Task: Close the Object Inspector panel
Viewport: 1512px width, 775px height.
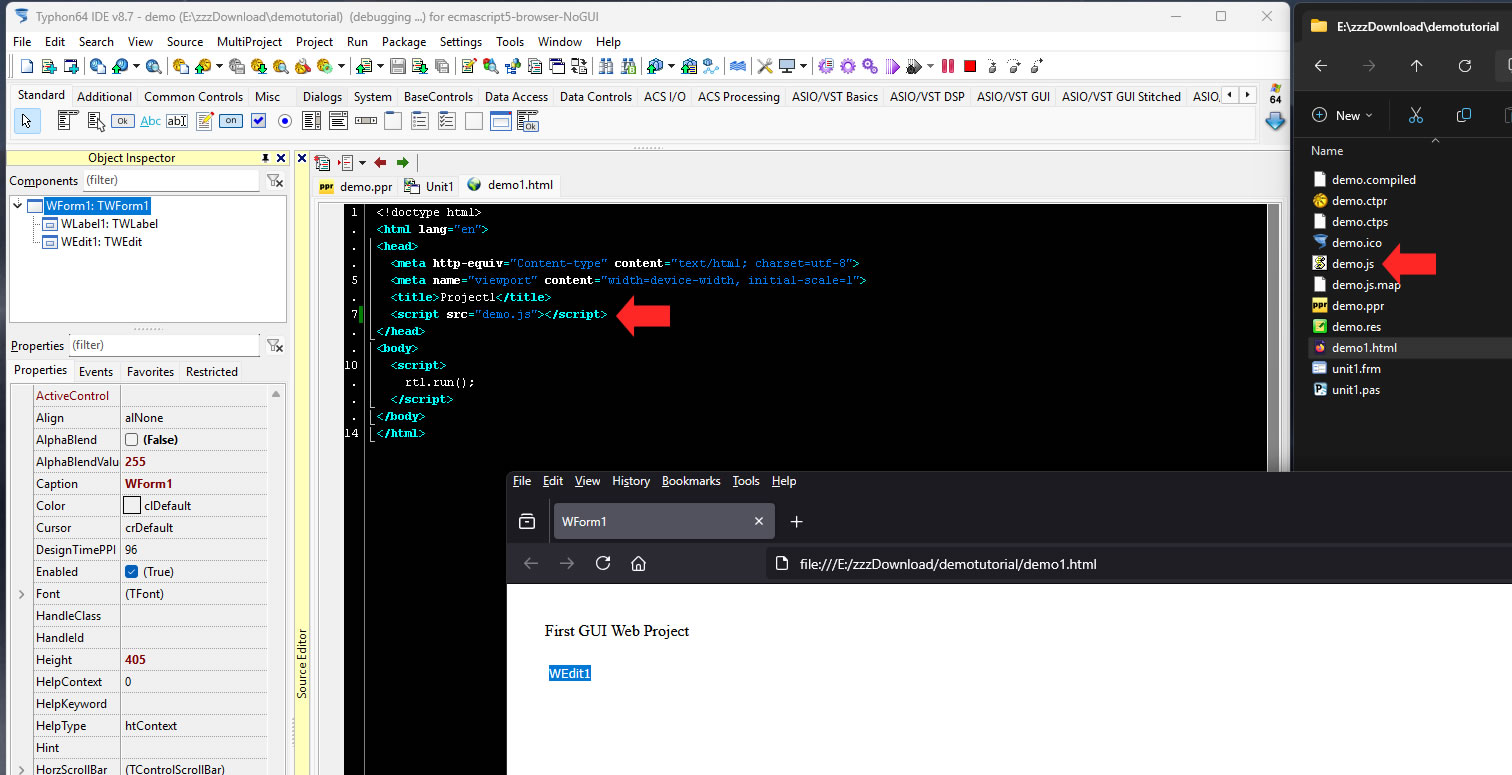Action: point(281,158)
